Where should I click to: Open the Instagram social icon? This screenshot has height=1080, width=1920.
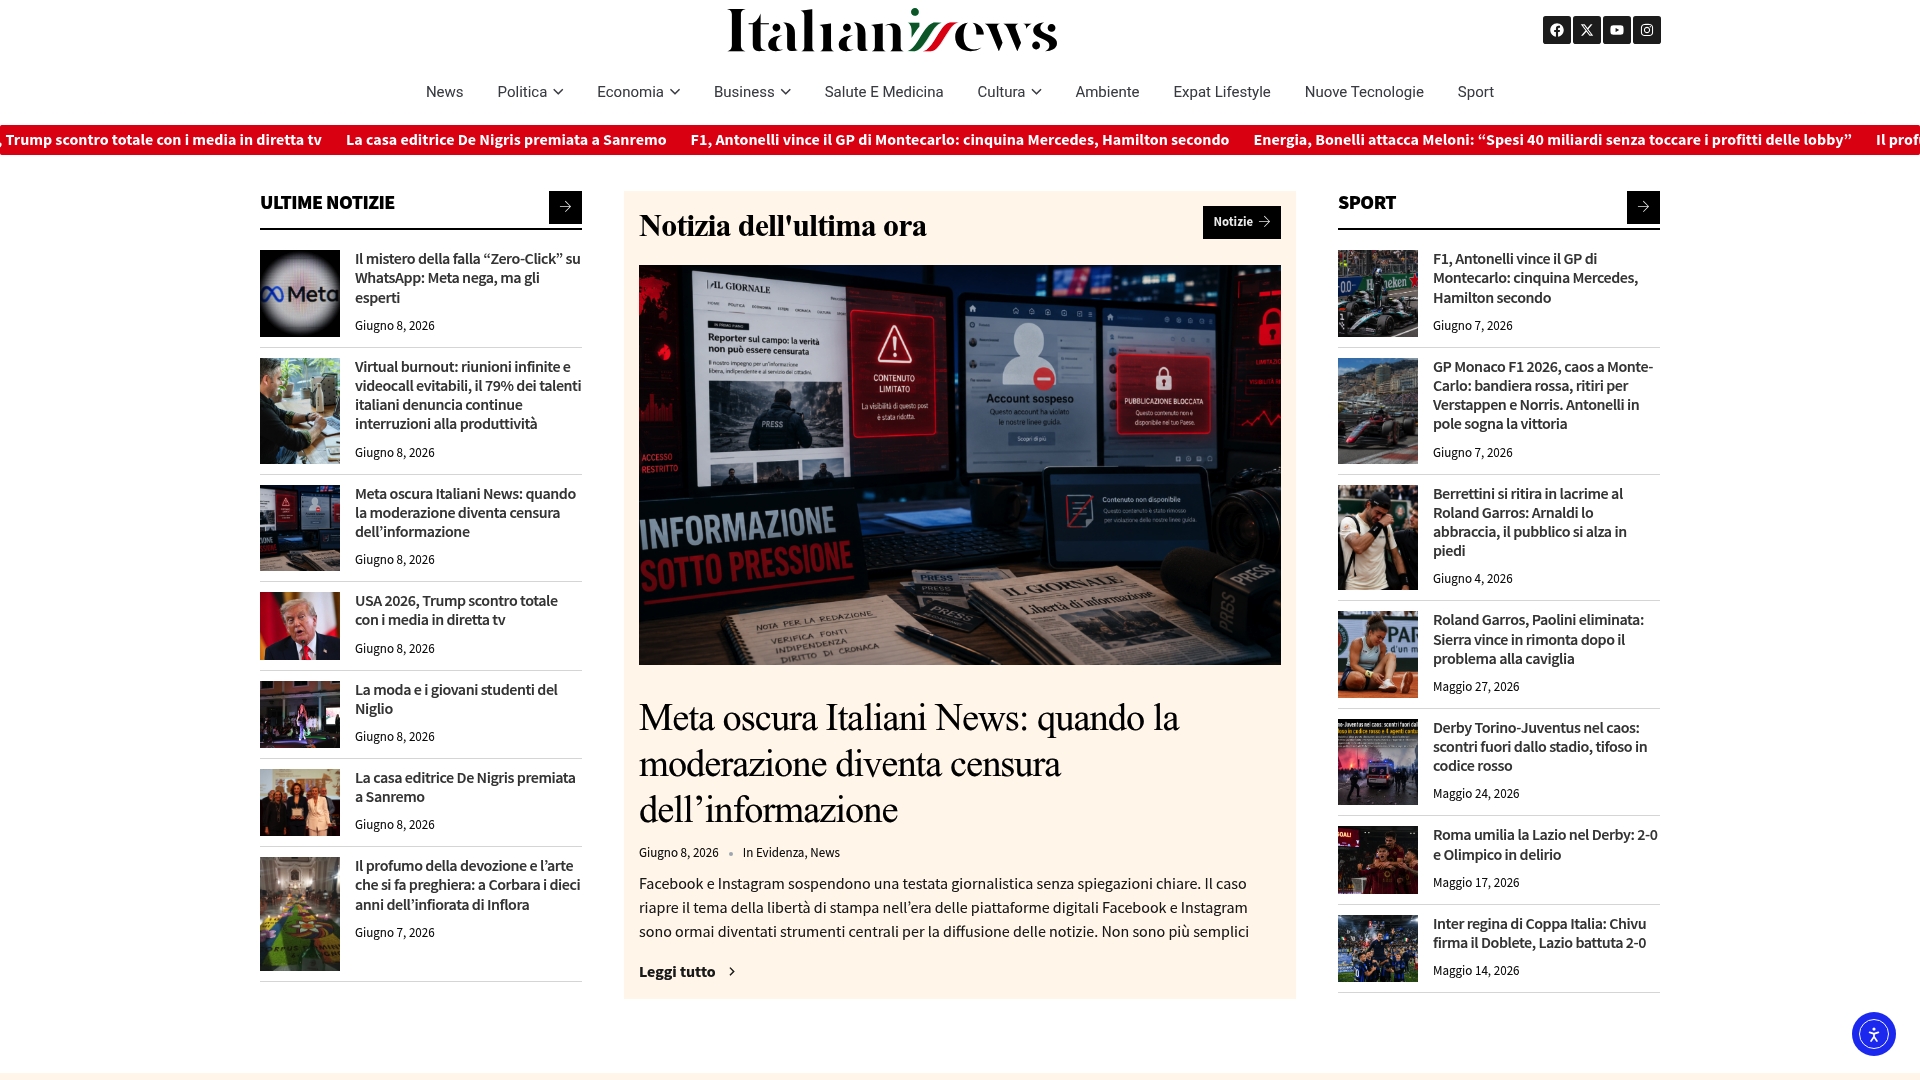tap(1647, 30)
